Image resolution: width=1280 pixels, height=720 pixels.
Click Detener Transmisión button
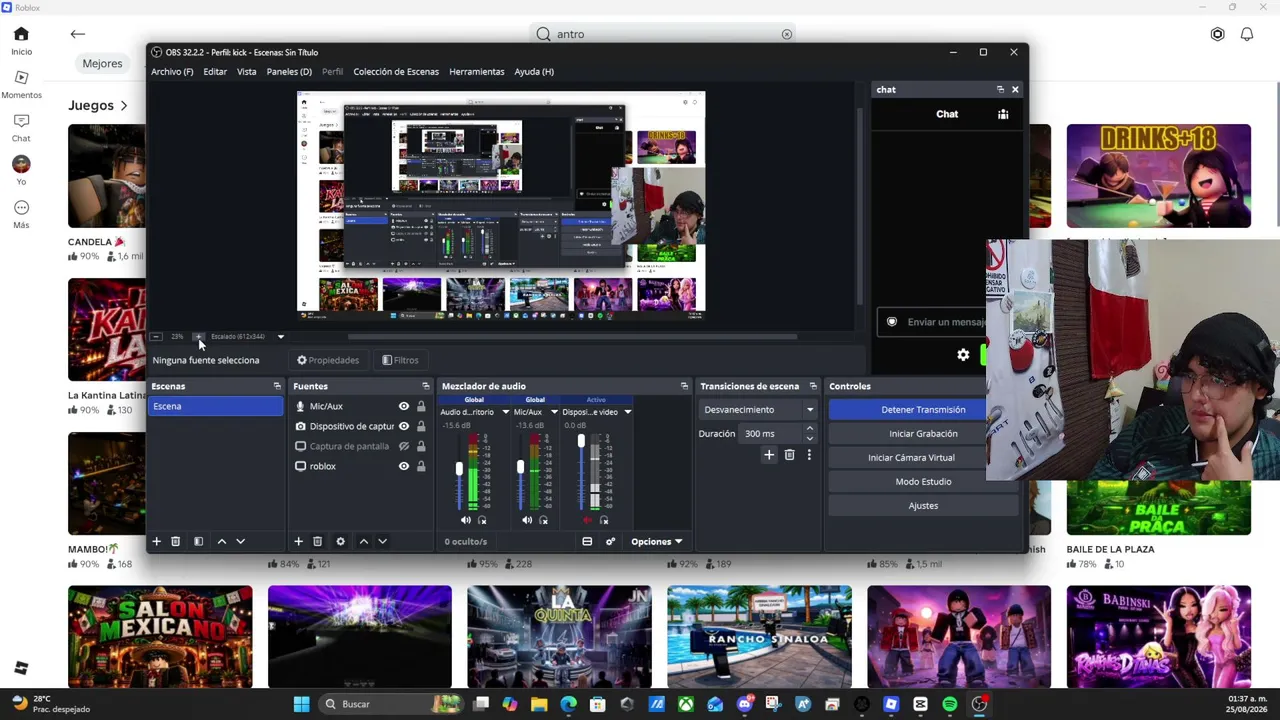(923, 409)
